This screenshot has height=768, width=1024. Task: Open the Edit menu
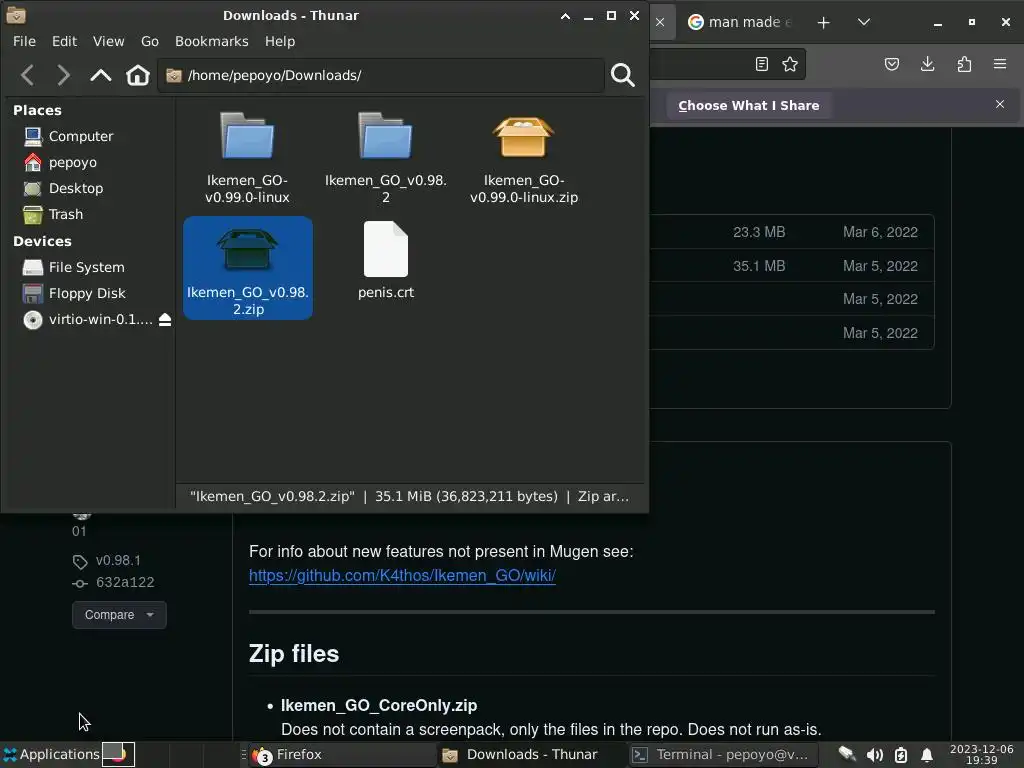[65, 41]
